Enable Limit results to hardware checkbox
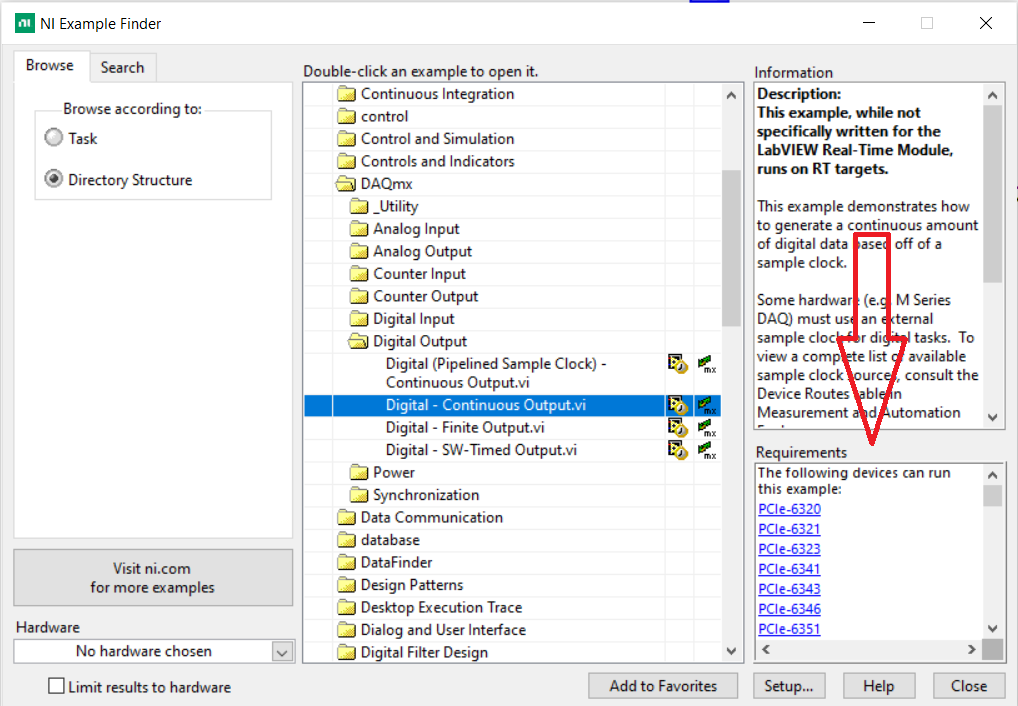1018x706 pixels. (56, 687)
